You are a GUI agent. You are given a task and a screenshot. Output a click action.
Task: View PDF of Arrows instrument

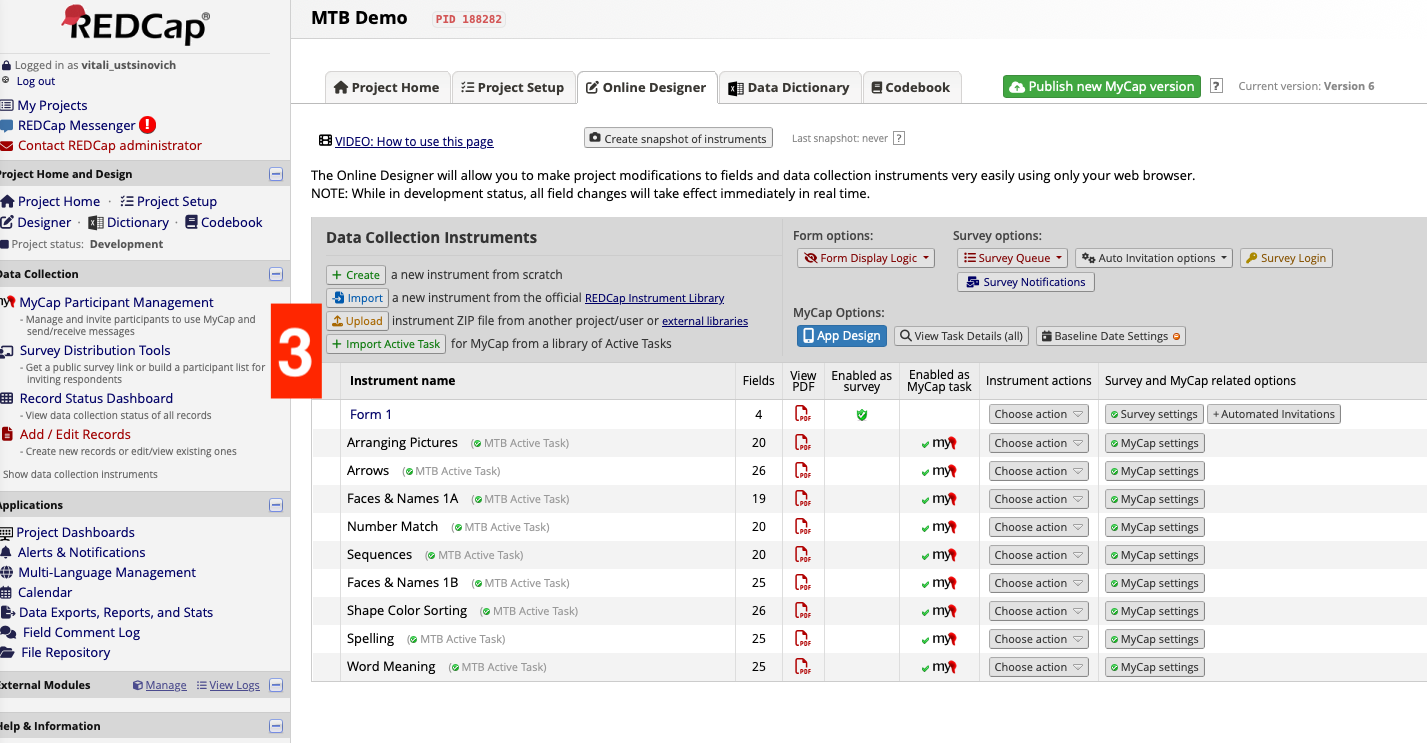pyautogui.click(x=803, y=470)
